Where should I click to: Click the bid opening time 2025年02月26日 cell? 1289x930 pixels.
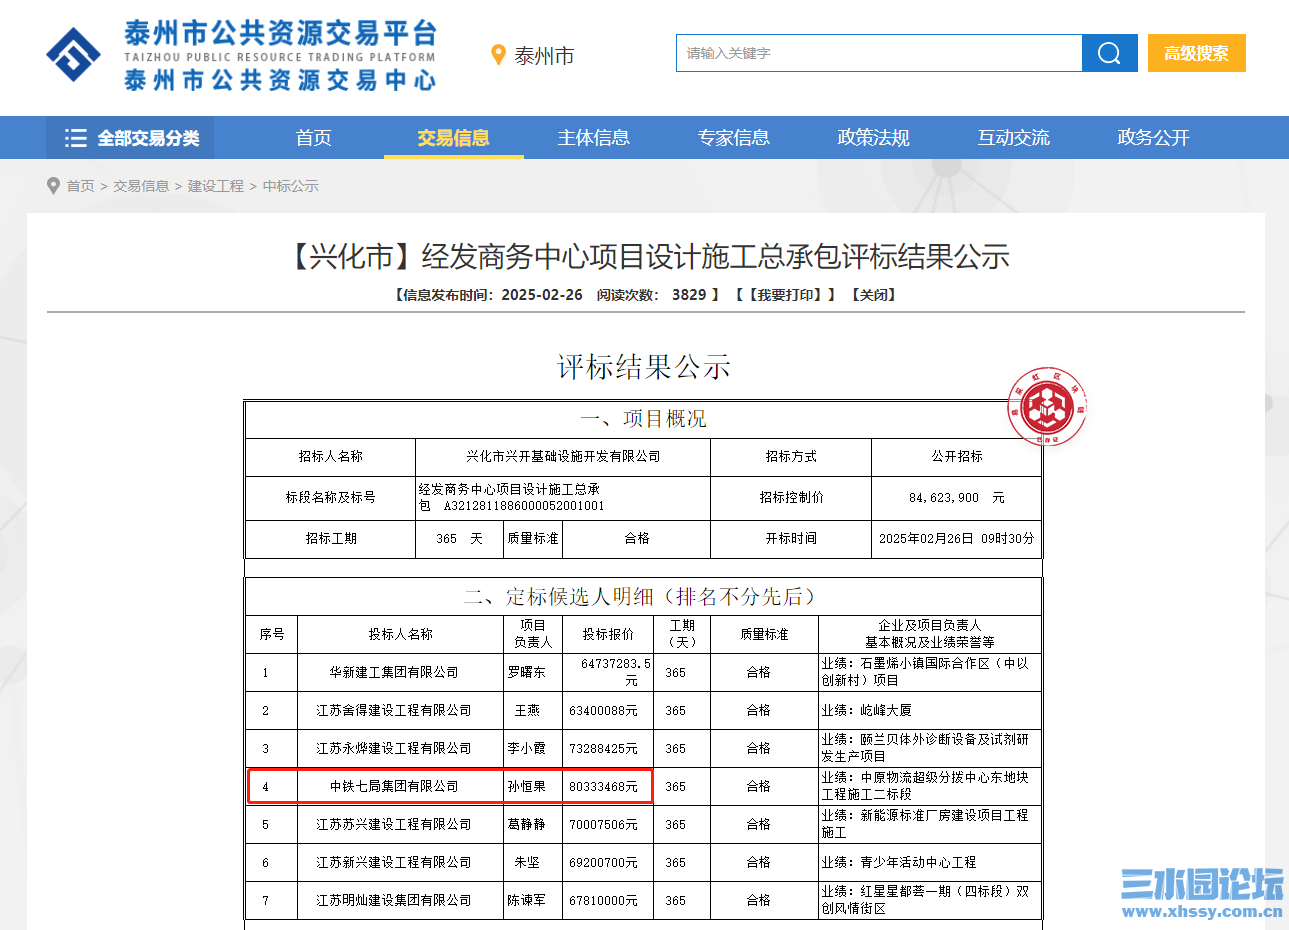957,538
